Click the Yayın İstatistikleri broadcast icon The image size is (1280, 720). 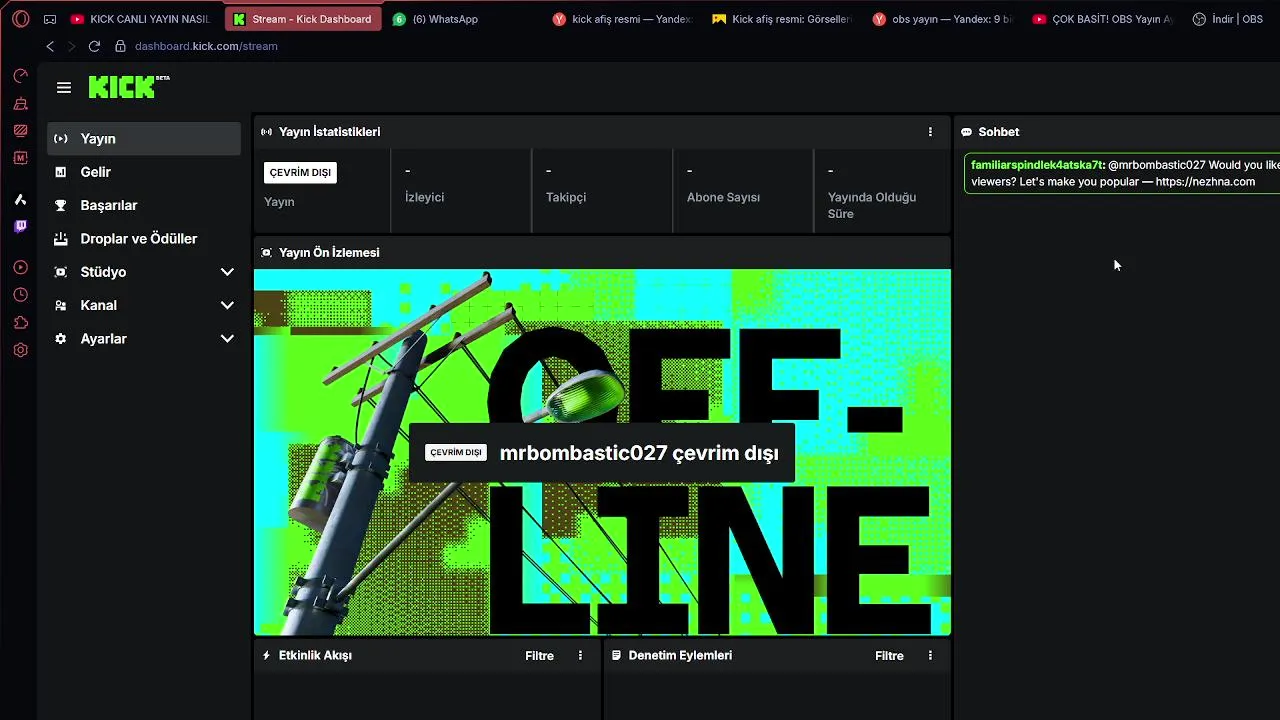point(266,132)
